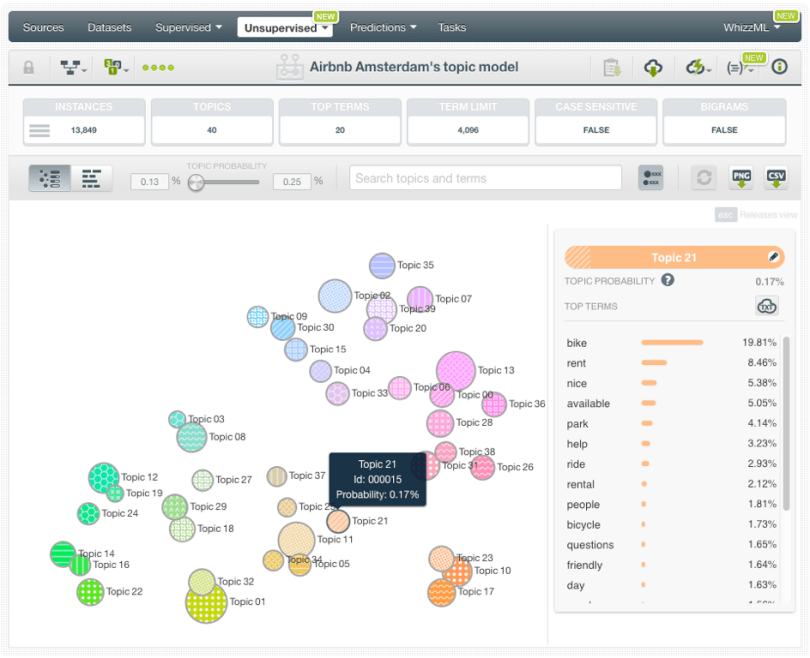Click the reset filters refresh icon
This screenshot has height=658, width=810.
tap(704, 178)
